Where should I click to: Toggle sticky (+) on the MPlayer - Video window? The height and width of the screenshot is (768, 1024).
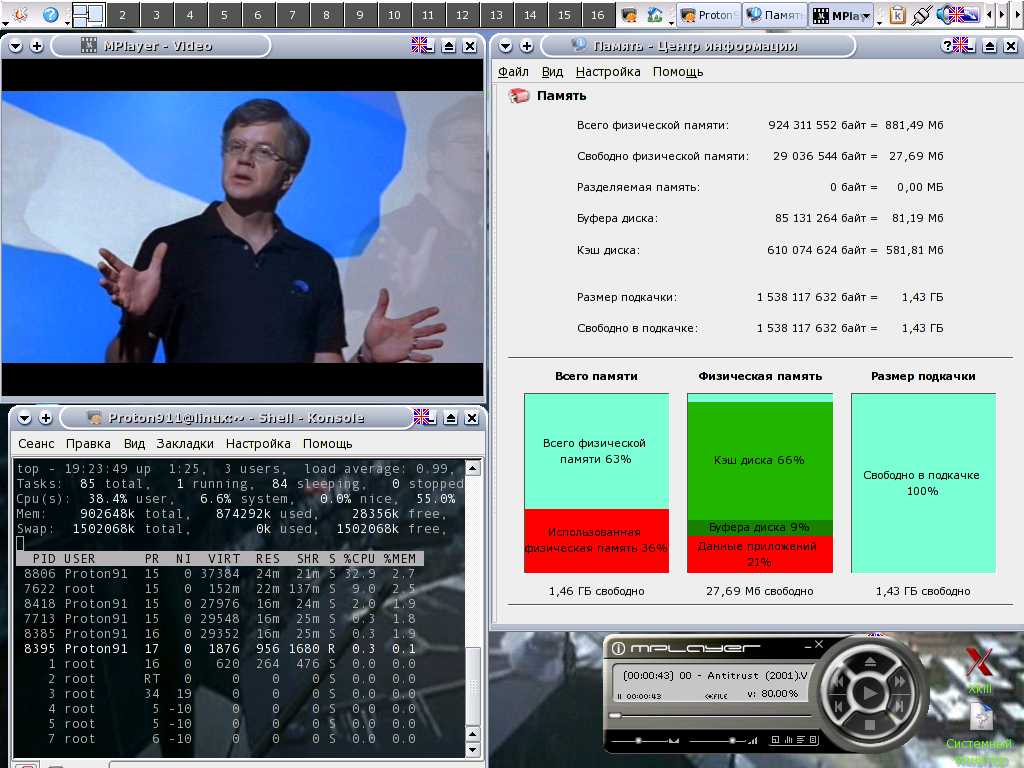[x=37, y=46]
